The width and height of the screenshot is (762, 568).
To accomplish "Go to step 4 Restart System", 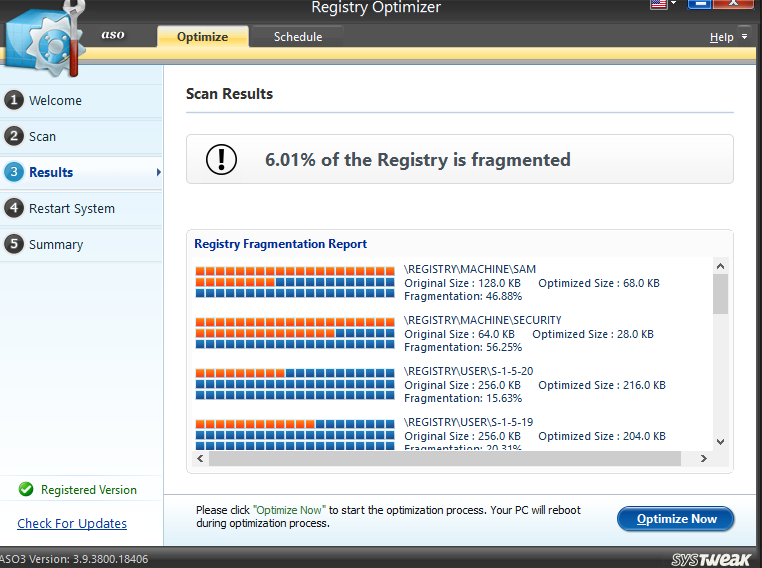I will (81, 208).
